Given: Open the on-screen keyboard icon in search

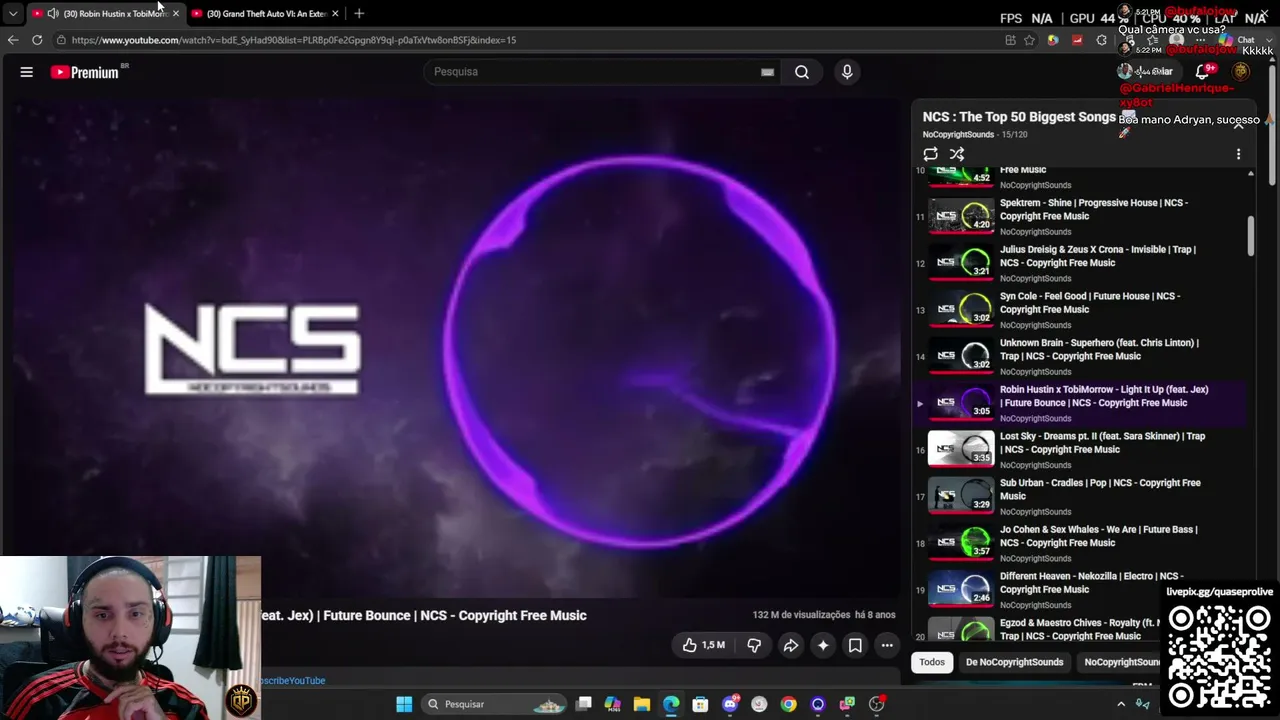Looking at the screenshot, I should (767, 72).
